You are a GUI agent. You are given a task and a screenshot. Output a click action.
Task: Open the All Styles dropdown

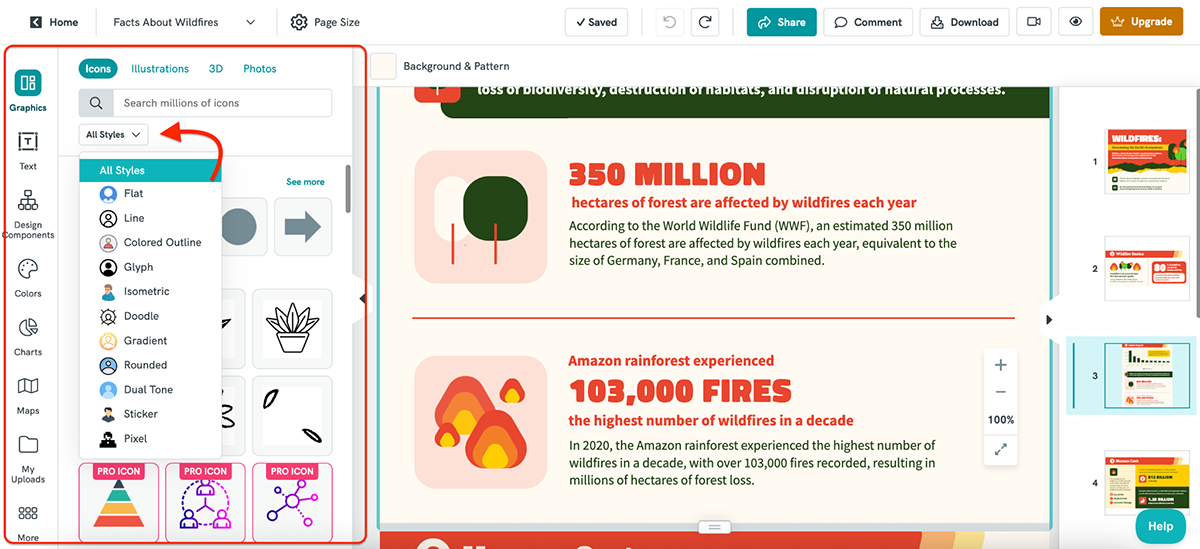pyautogui.click(x=113, y=134)
